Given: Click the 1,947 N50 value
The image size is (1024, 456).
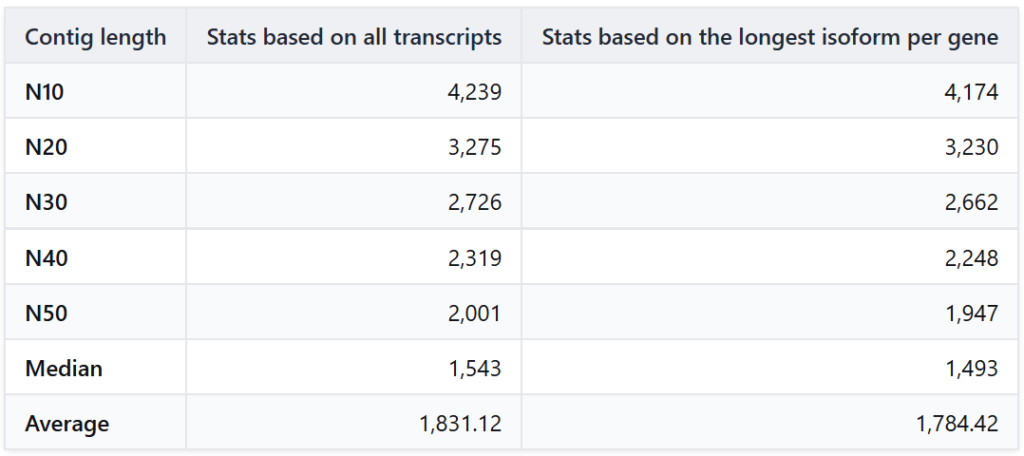Looking at the screenshot, I should [971, 313].
